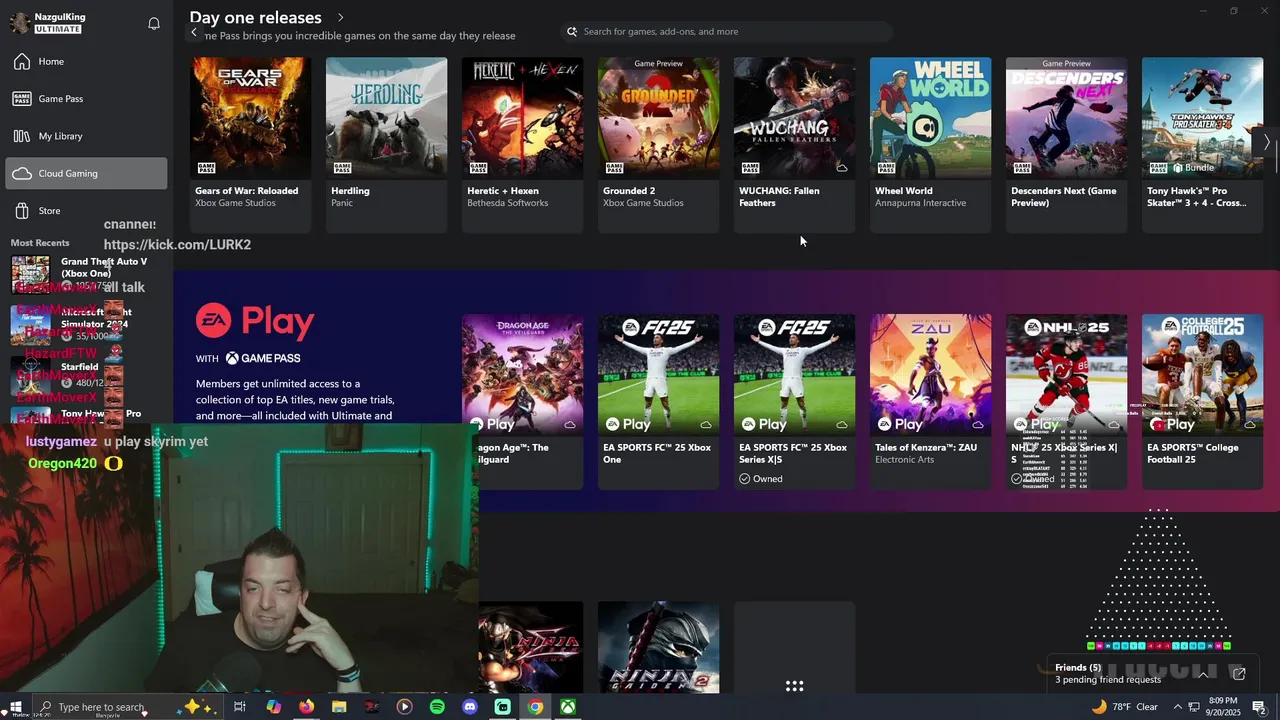
Task: Launch Copilot from the taskbar
Action: coord(274,707)
